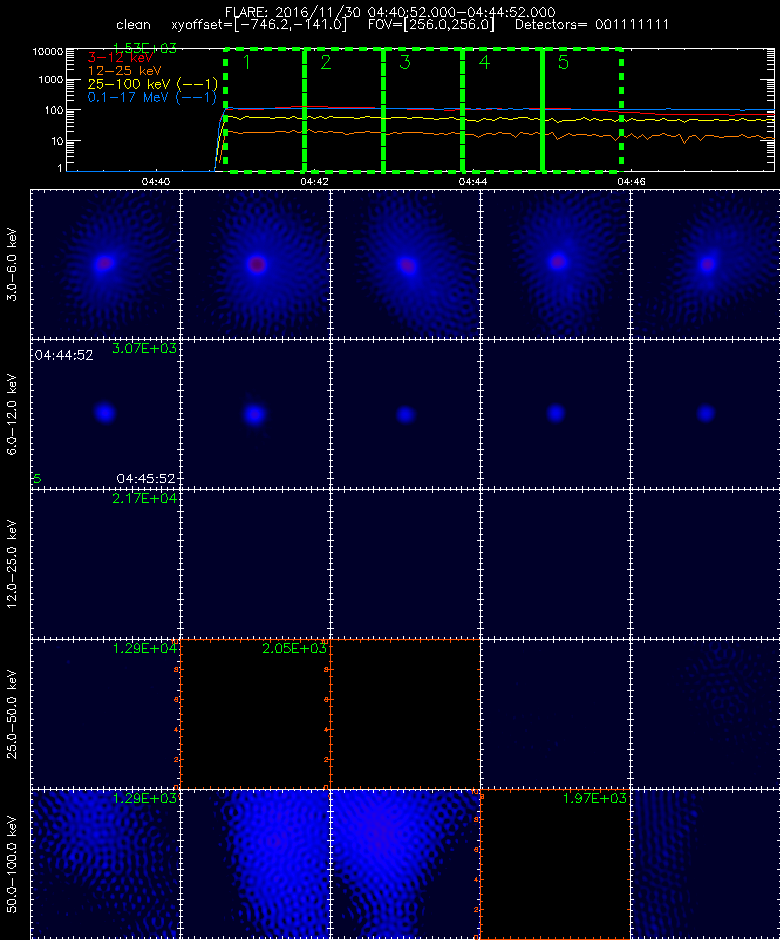Click the '25.0-50.0 keV' row label
Image resolution: width=780 pixels, height=940 pixels.
(x=13, y=715)
